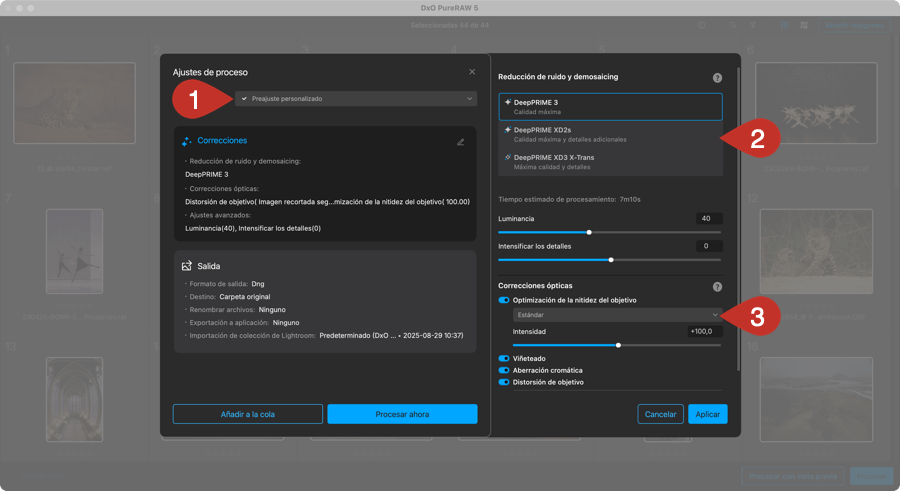Click the filter funnel icon in main toolbar
The width and height of the screenshot is (900, 491).
(752, 25)
